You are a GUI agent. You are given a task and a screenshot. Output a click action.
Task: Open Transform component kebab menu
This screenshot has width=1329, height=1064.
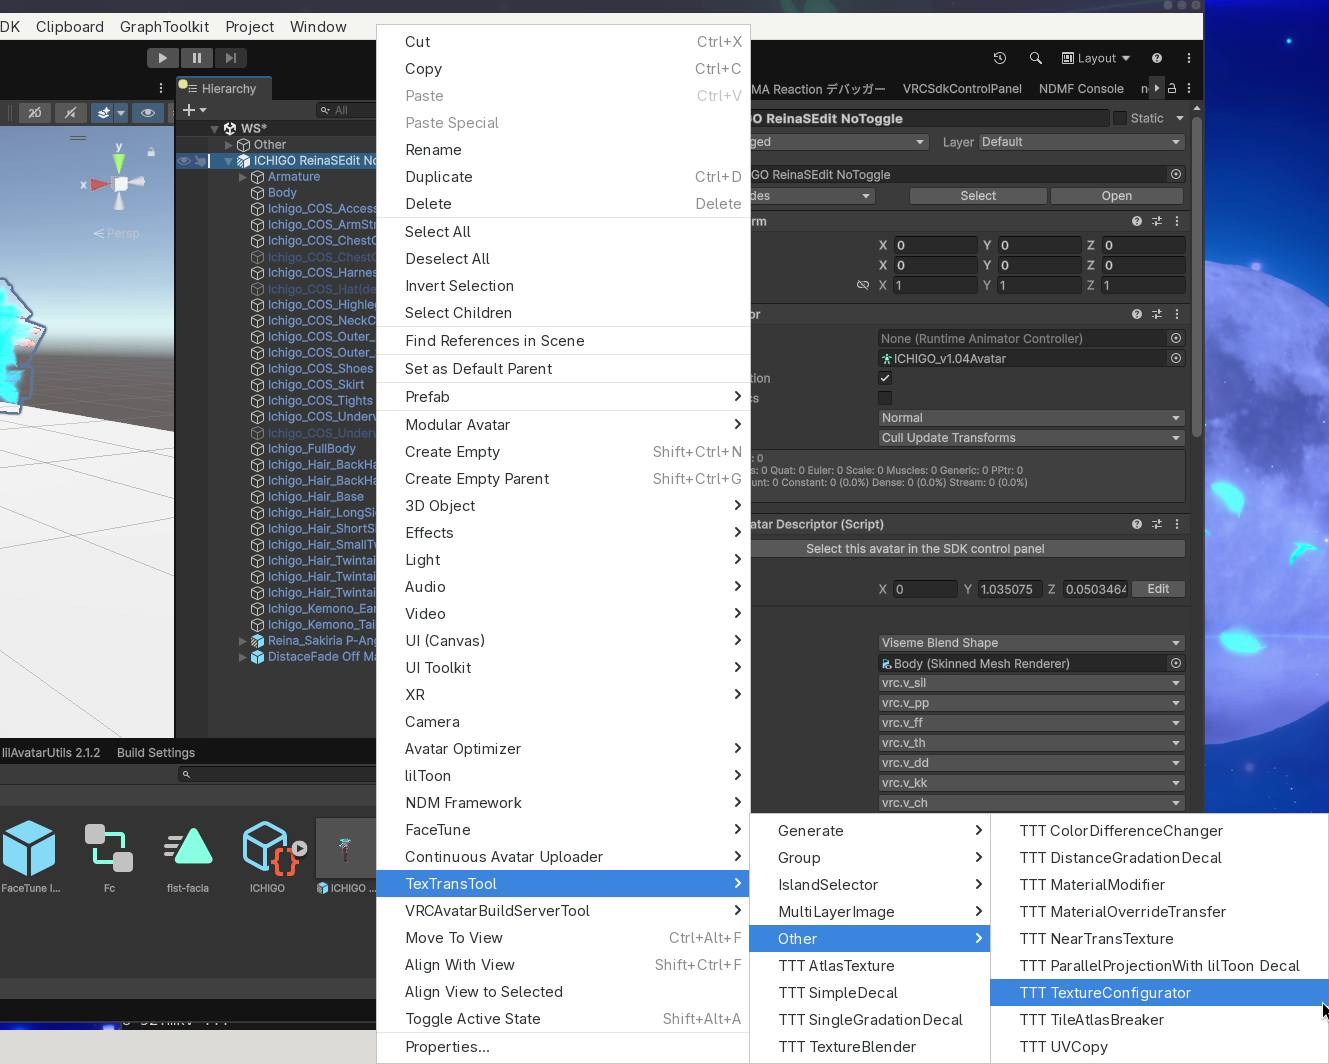(x=1177, y=221)
